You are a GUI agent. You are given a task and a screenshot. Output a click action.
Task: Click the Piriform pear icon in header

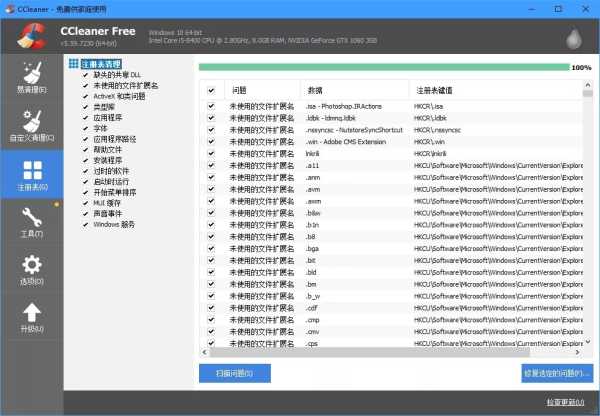pos(574,38)
